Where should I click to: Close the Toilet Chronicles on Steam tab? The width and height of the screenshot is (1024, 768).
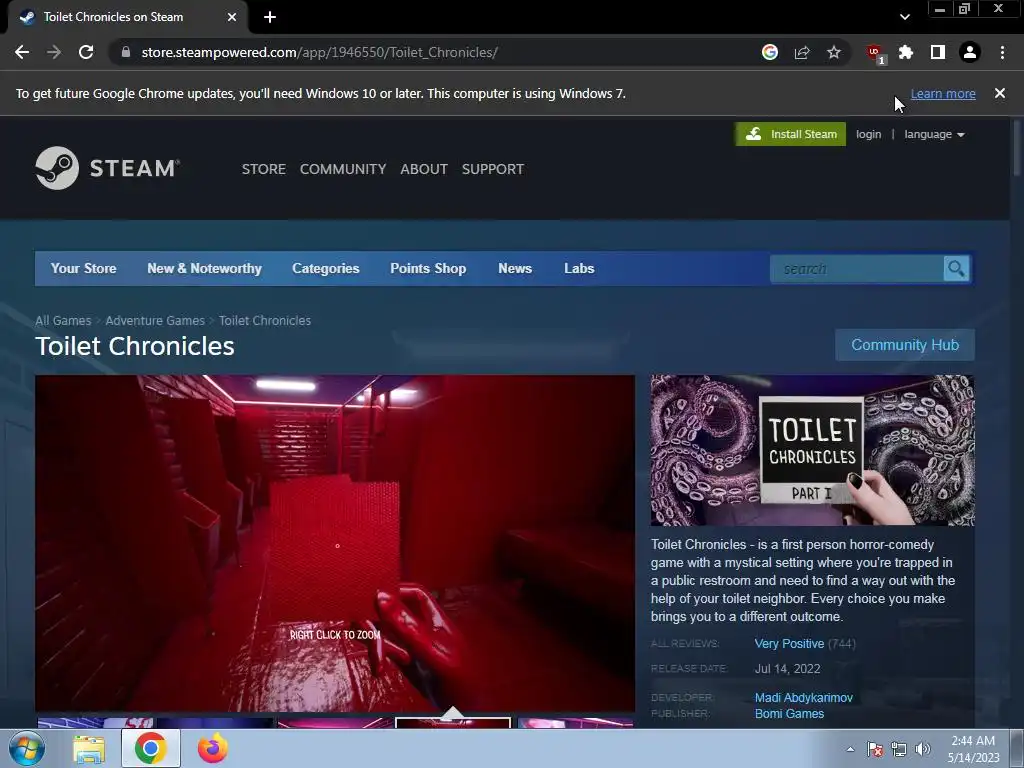tap(232, 17)
